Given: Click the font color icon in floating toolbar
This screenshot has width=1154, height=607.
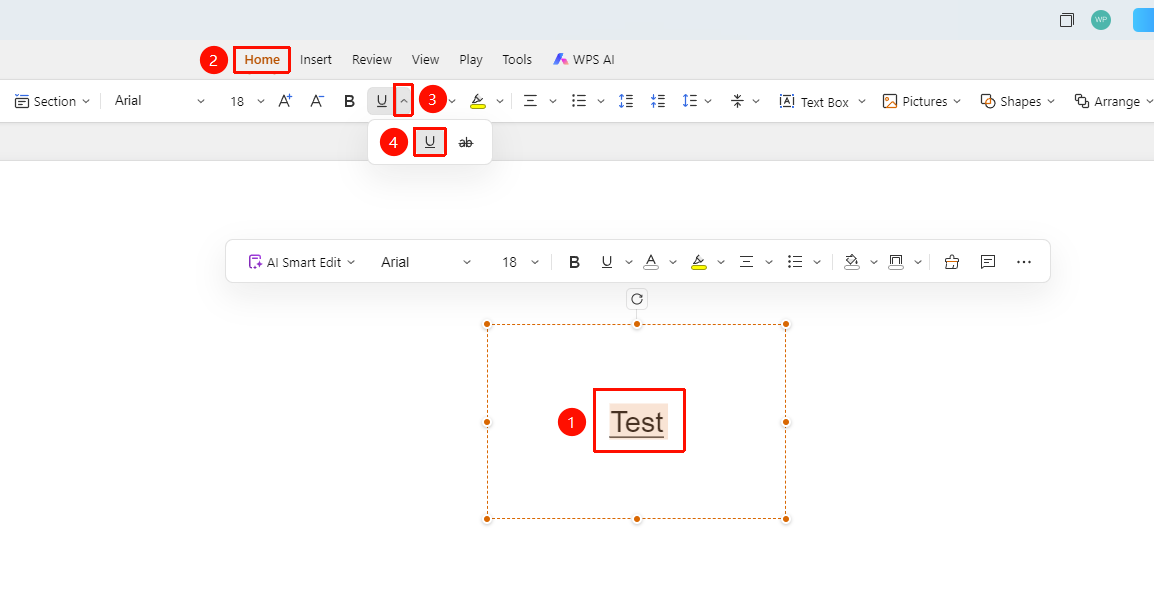Looking at the screenshot, I should tap(651, 262).
